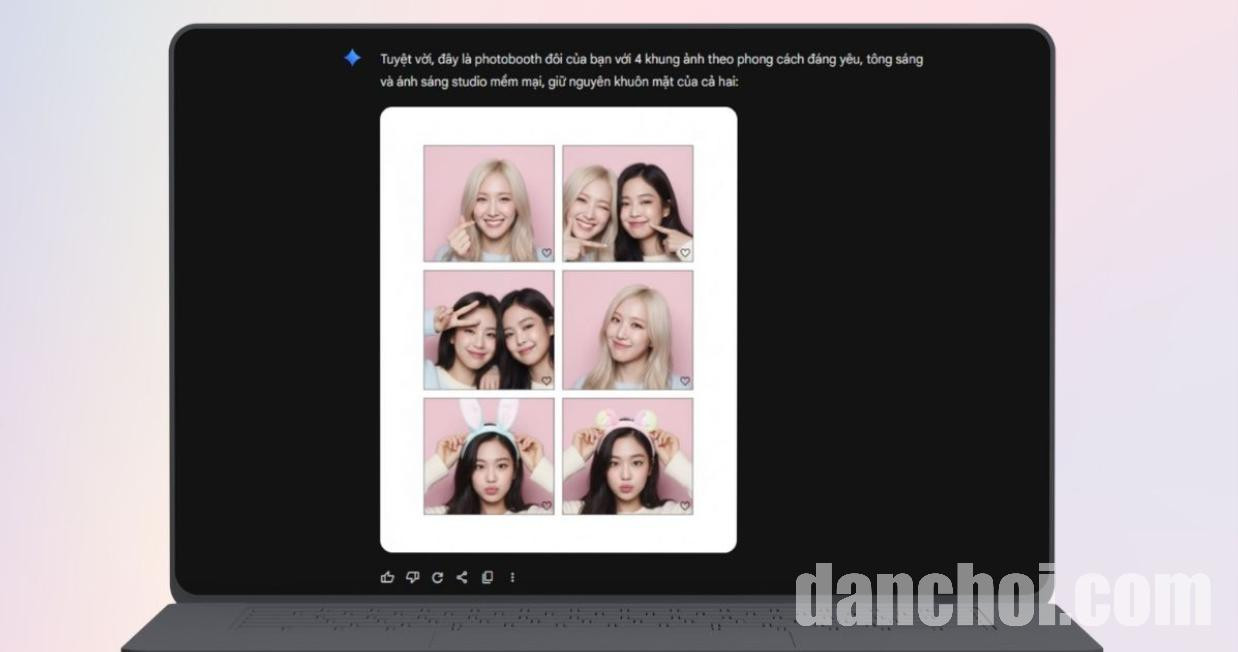Click the heart icon in the middle-right photo
Screen dimensions: 1238x652
click(x=685, y=380)
